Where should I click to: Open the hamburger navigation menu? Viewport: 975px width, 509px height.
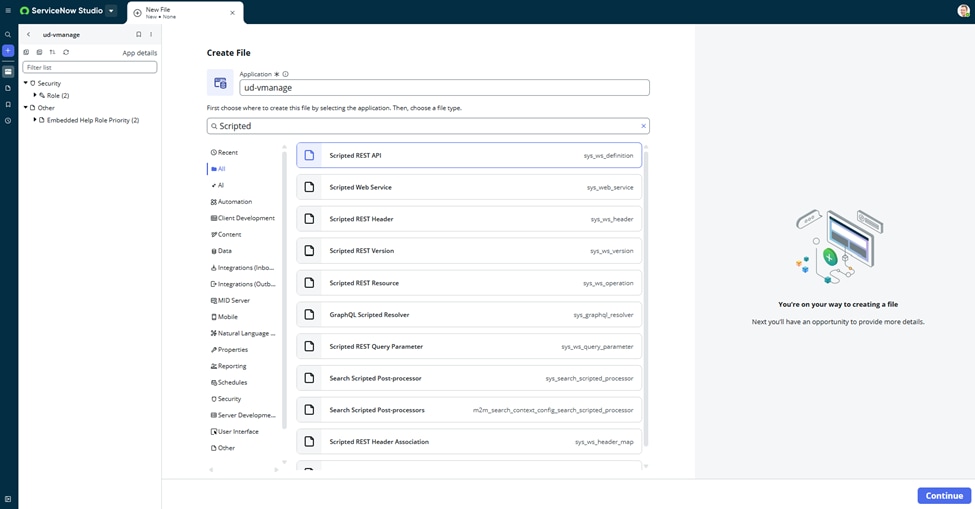click(8, 11)
